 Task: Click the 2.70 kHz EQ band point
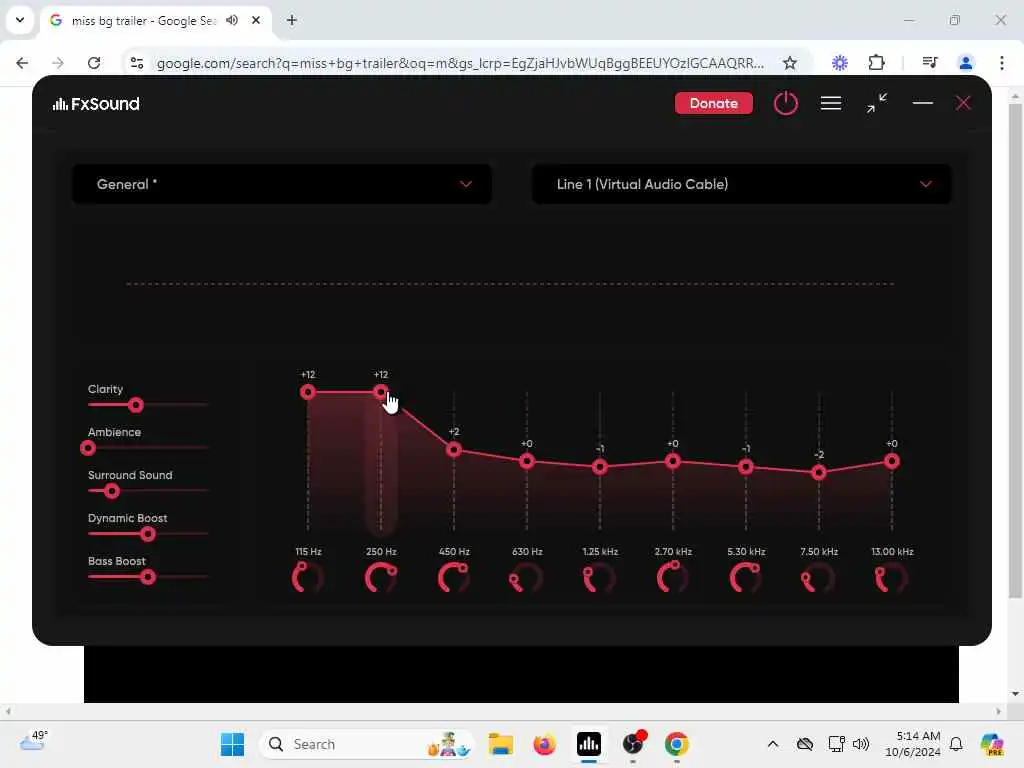pos(673,462)
